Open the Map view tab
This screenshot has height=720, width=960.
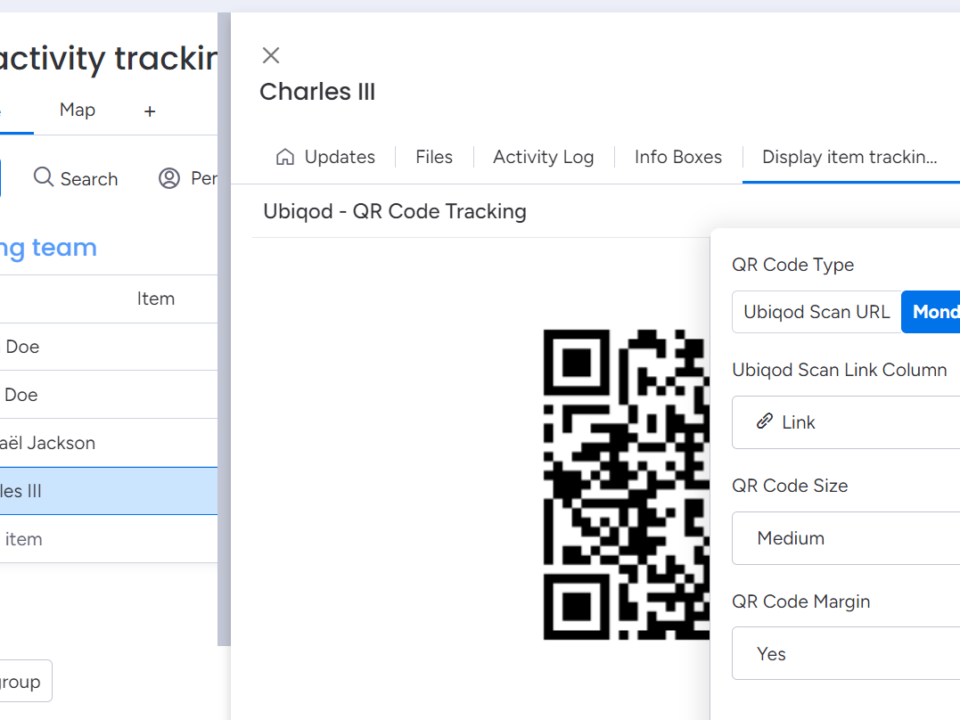[77, 110]
